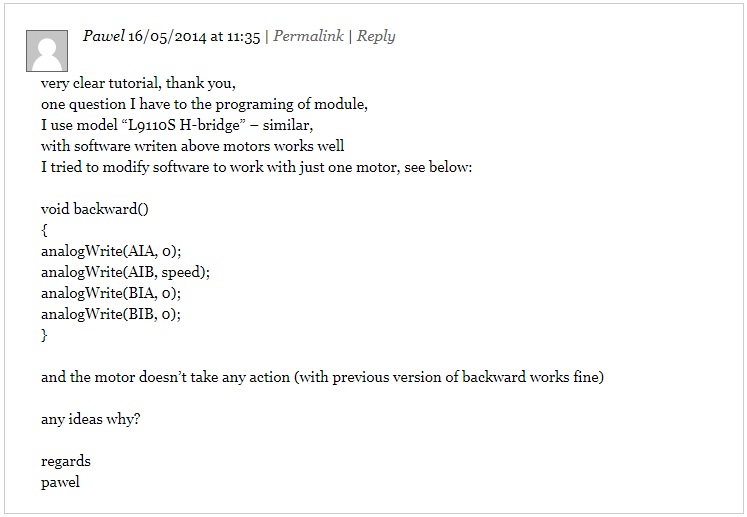This screenshot has width=747, height=517.
Task: Click the sentence 'any ideas why?'
Action: (x=91, y=419)
